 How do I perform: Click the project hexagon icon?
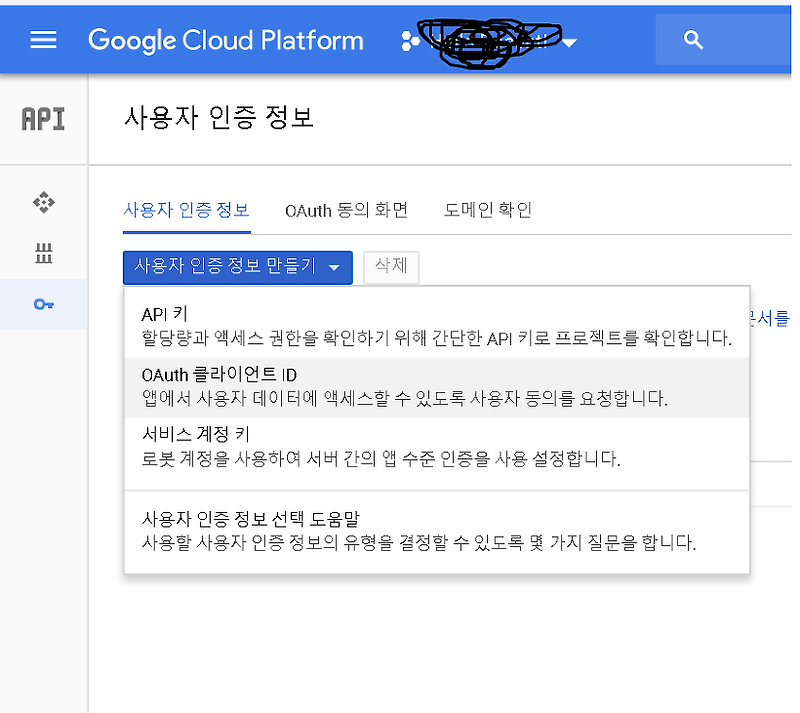click(410, 41)
